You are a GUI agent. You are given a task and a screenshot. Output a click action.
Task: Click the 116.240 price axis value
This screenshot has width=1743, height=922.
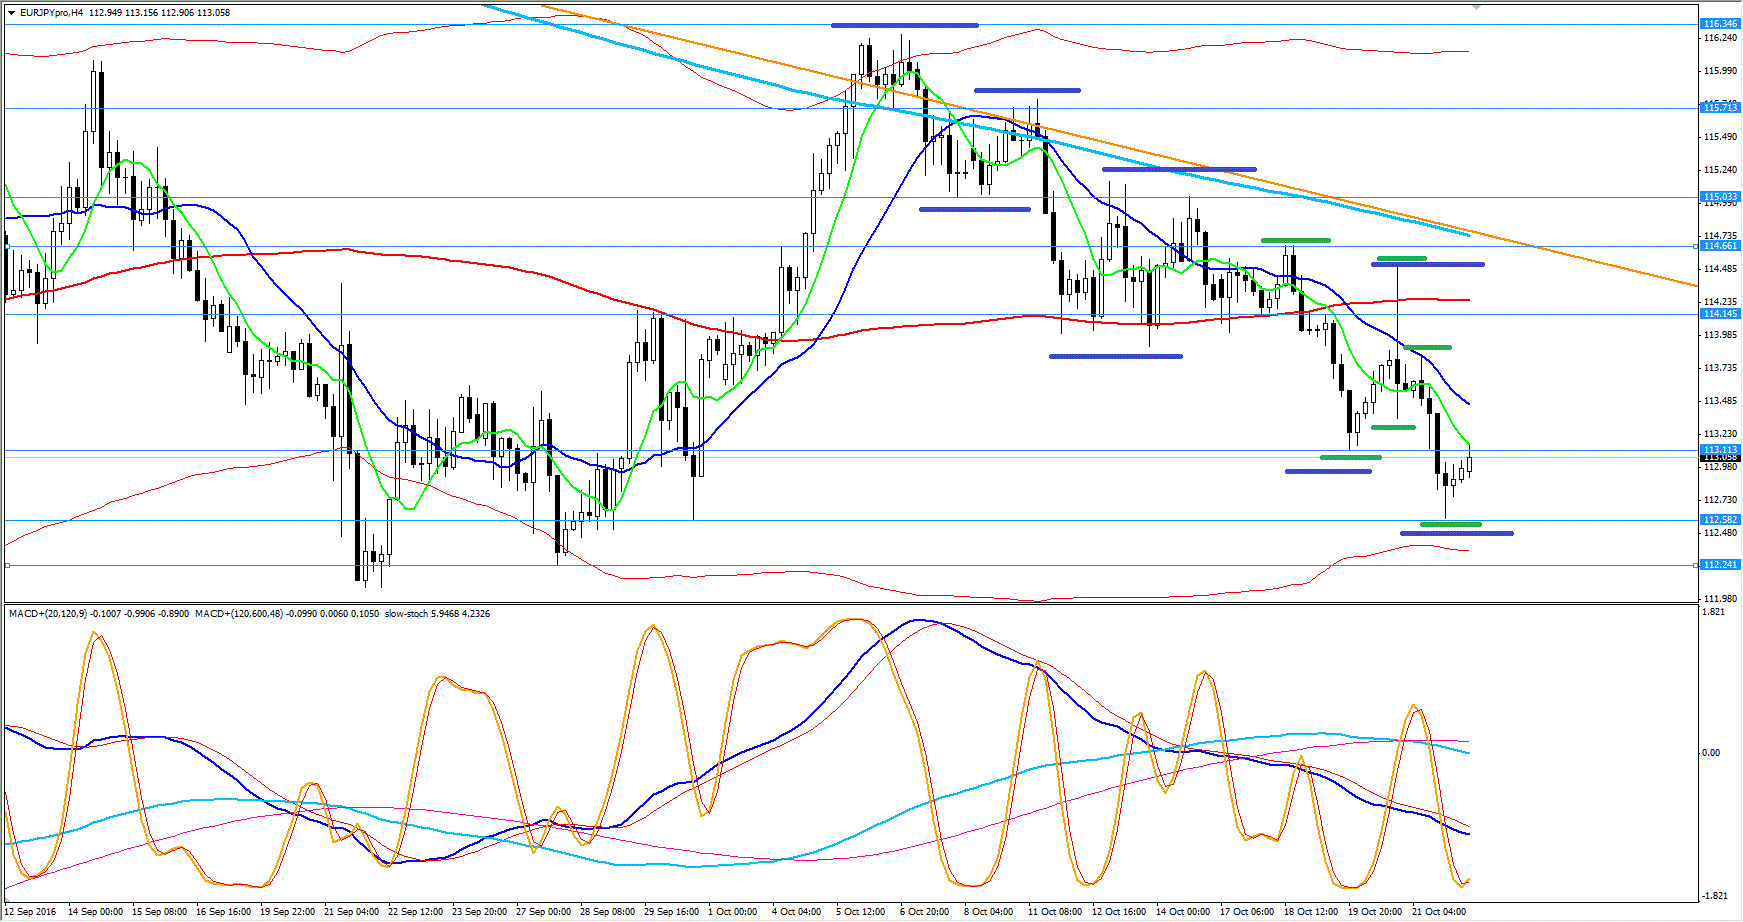(1719, 38)
